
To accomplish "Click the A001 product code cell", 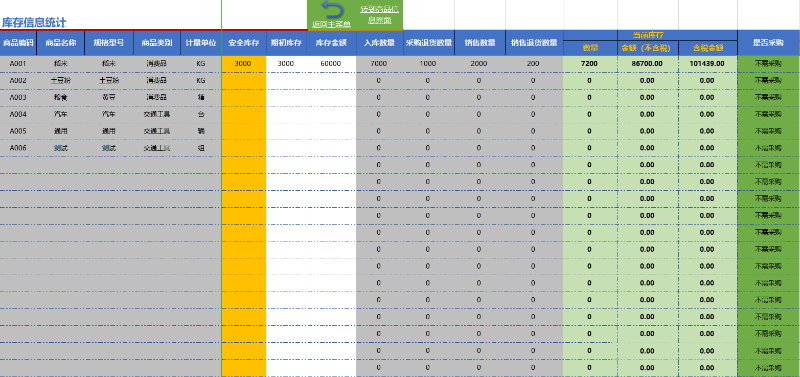I will pyautogui.click(x=18, y=64).
